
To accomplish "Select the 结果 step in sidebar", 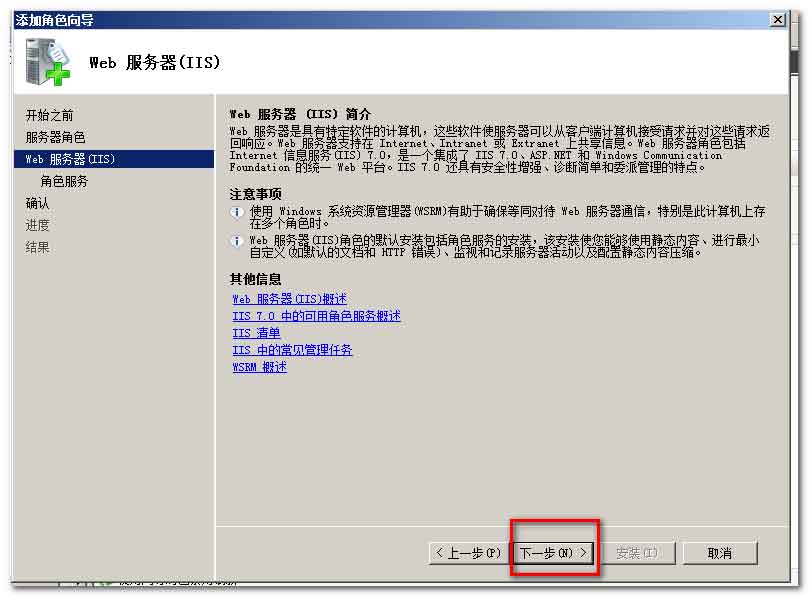I will pos(38,248).
